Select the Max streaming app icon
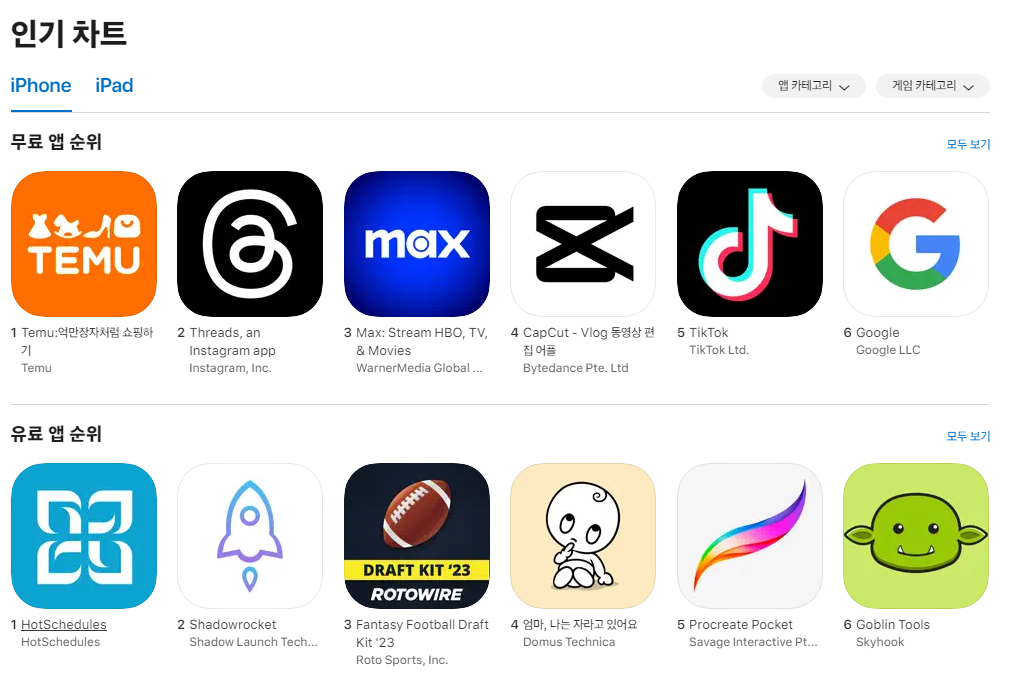This screenshot has height=673, width=1010. (x=417, y=243)
